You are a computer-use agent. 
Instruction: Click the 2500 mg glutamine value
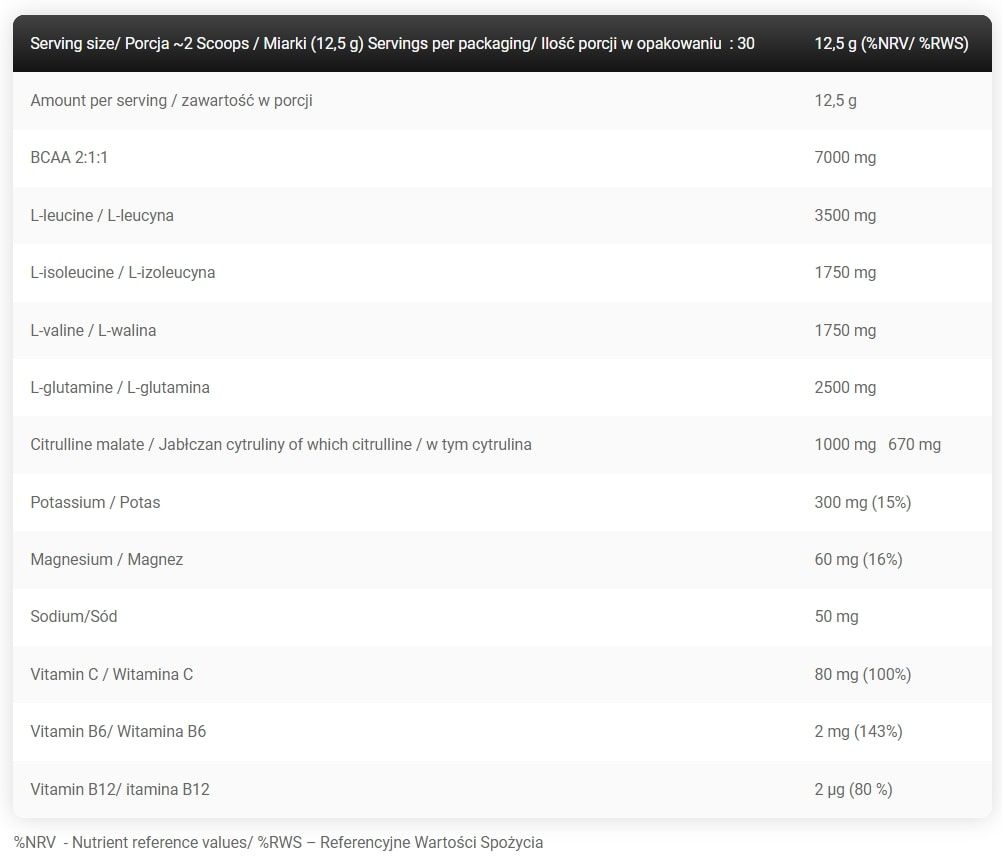point(845,387)
